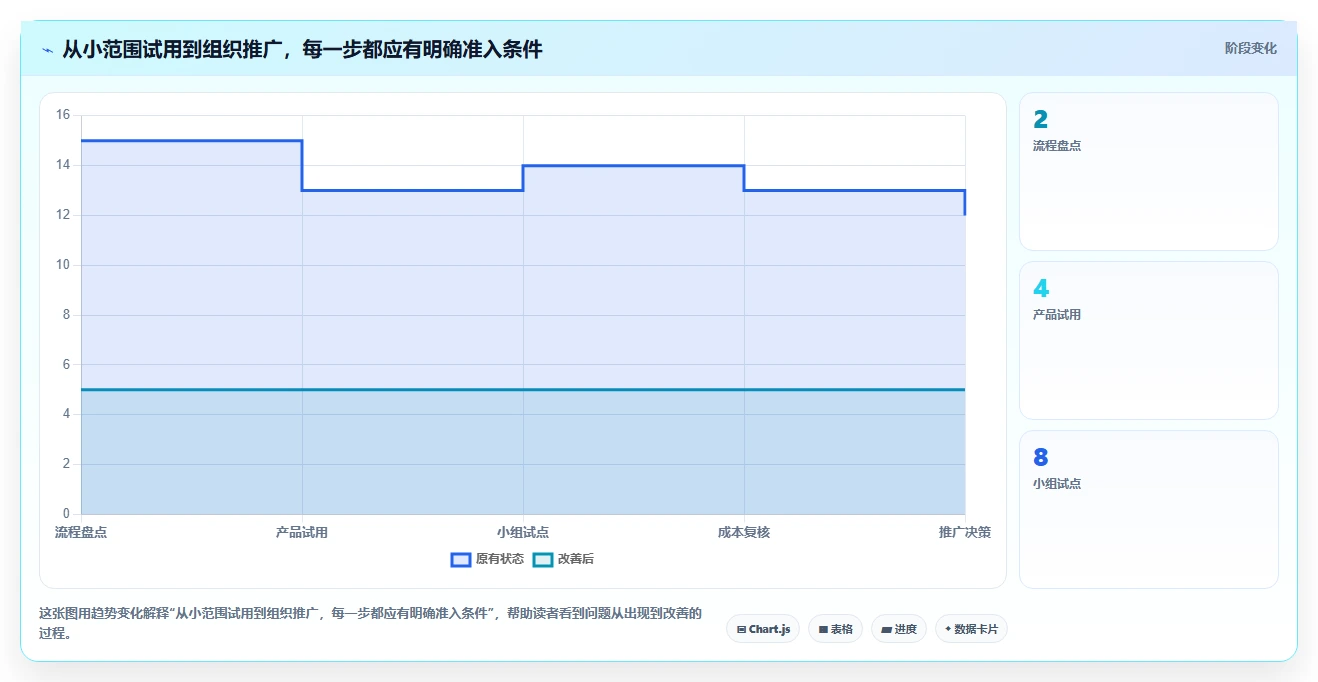Click the y-axis value 14
1318x682 pixels.
pyautogui.click(x=62, y=165)
